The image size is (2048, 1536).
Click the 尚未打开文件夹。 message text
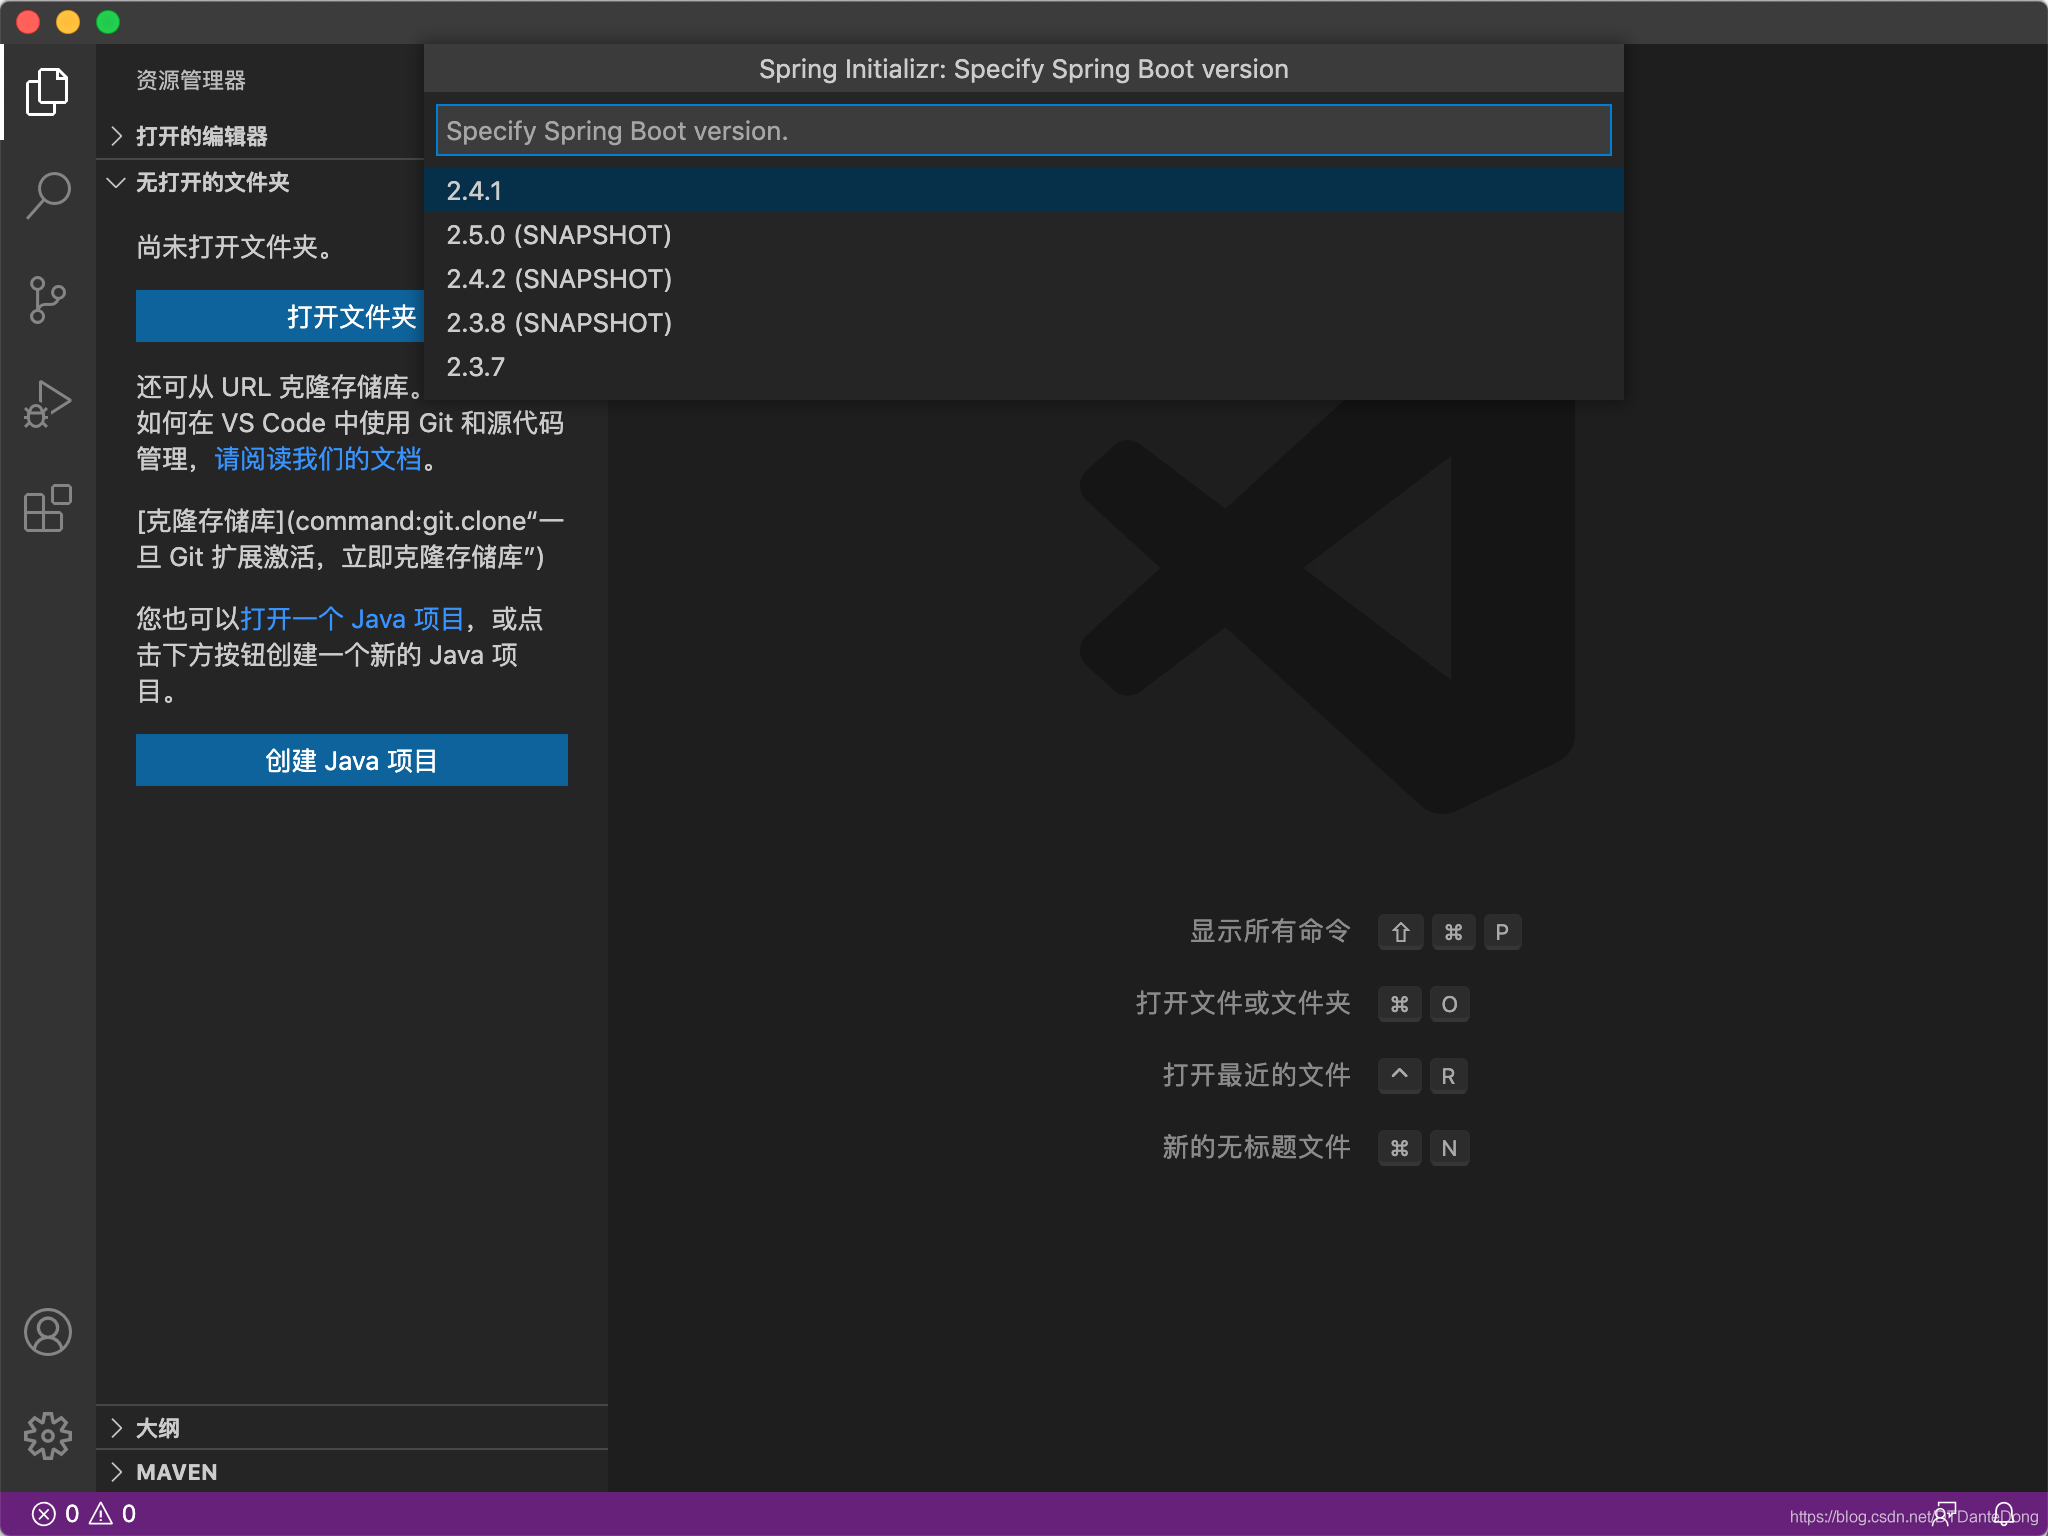point(236,247)
